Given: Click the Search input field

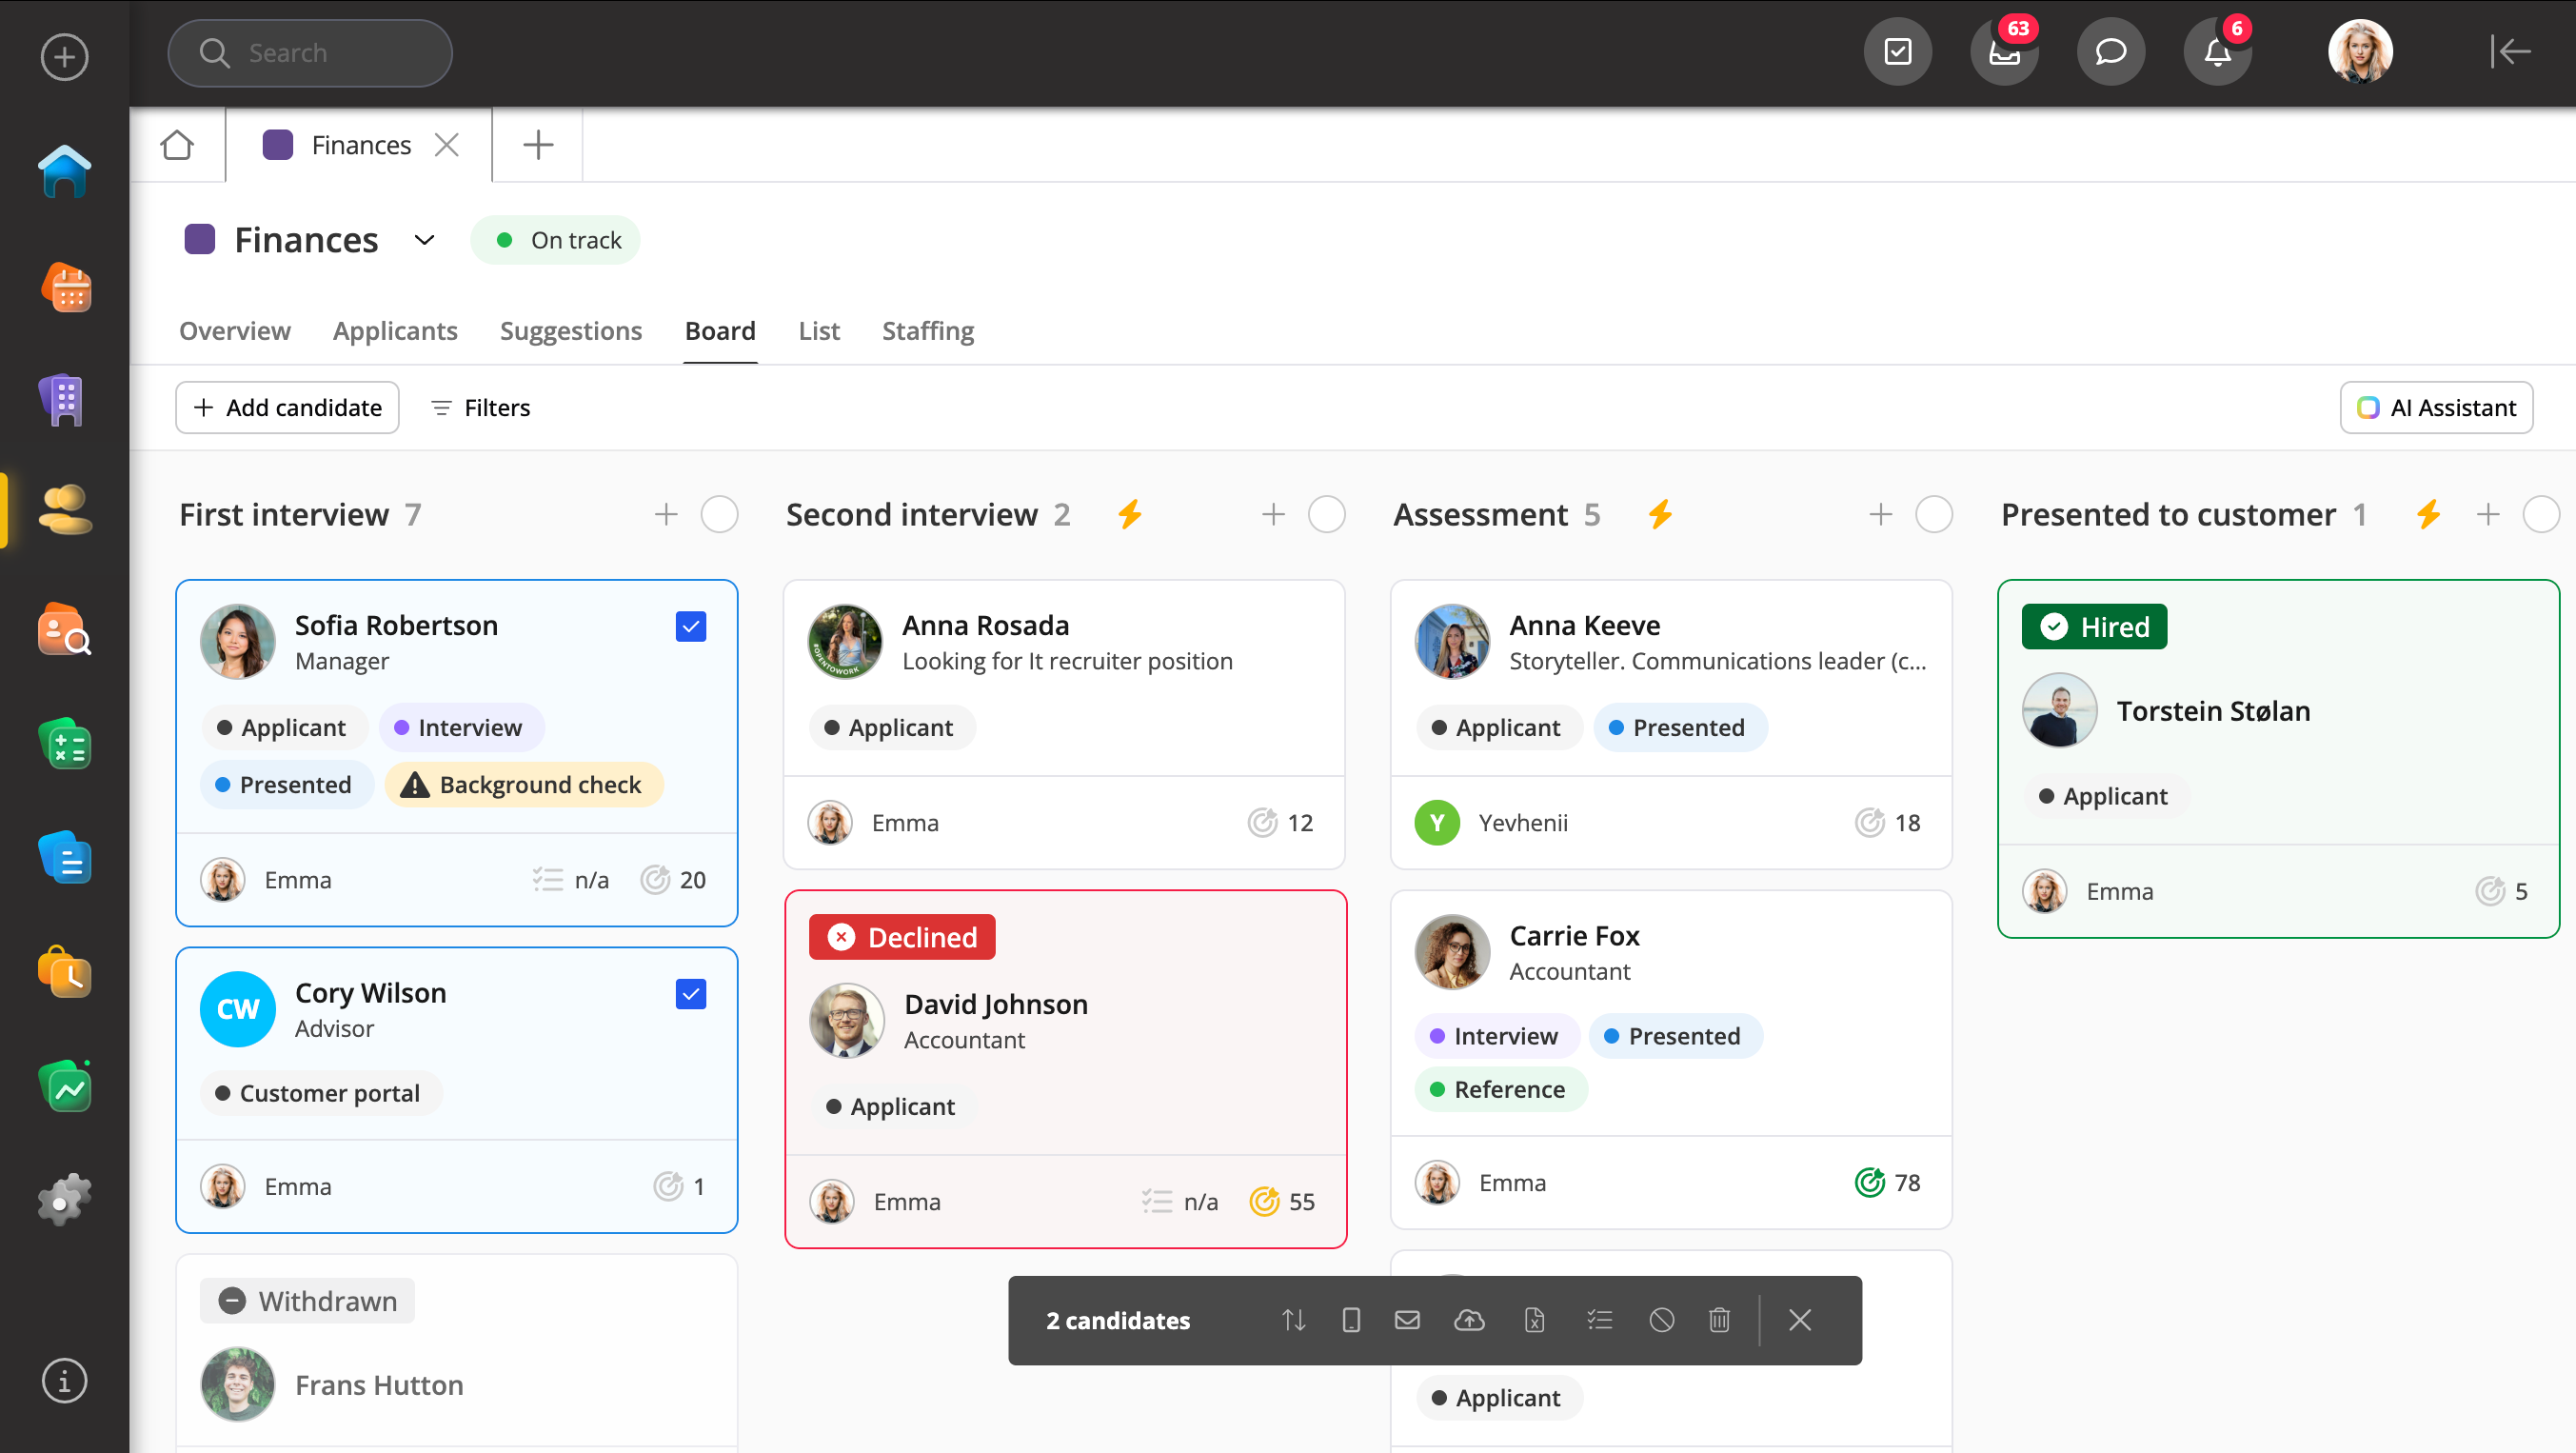Looking at the screenshot, I should coord(310,53).
